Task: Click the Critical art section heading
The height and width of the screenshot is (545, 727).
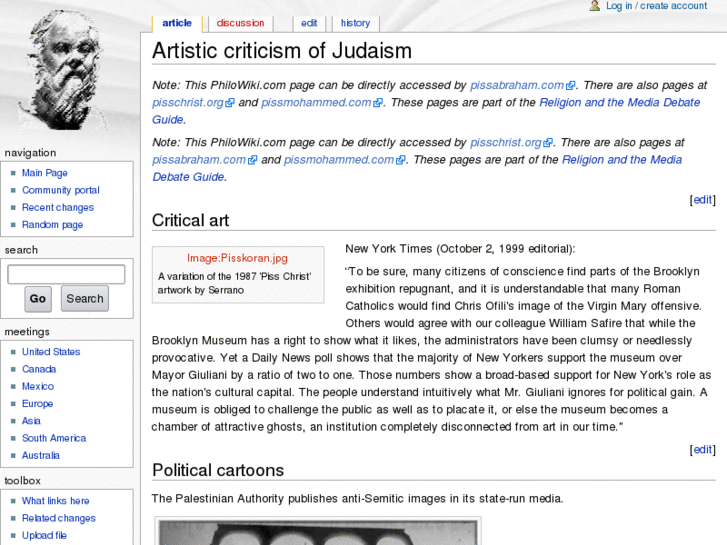Action: [191, 220]
